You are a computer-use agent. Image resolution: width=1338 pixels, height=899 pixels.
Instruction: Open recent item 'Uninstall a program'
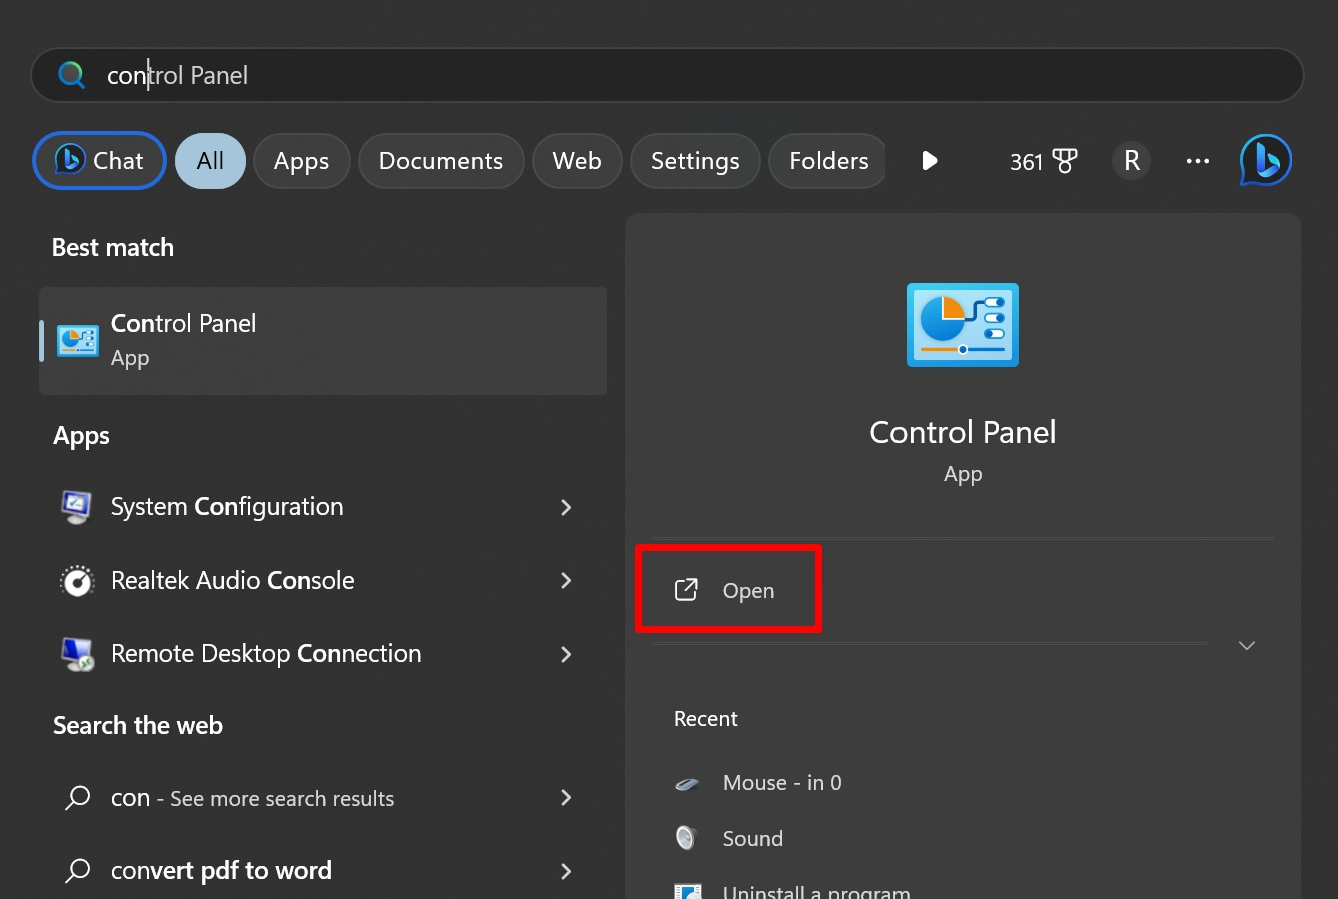[x=816, y=890]
